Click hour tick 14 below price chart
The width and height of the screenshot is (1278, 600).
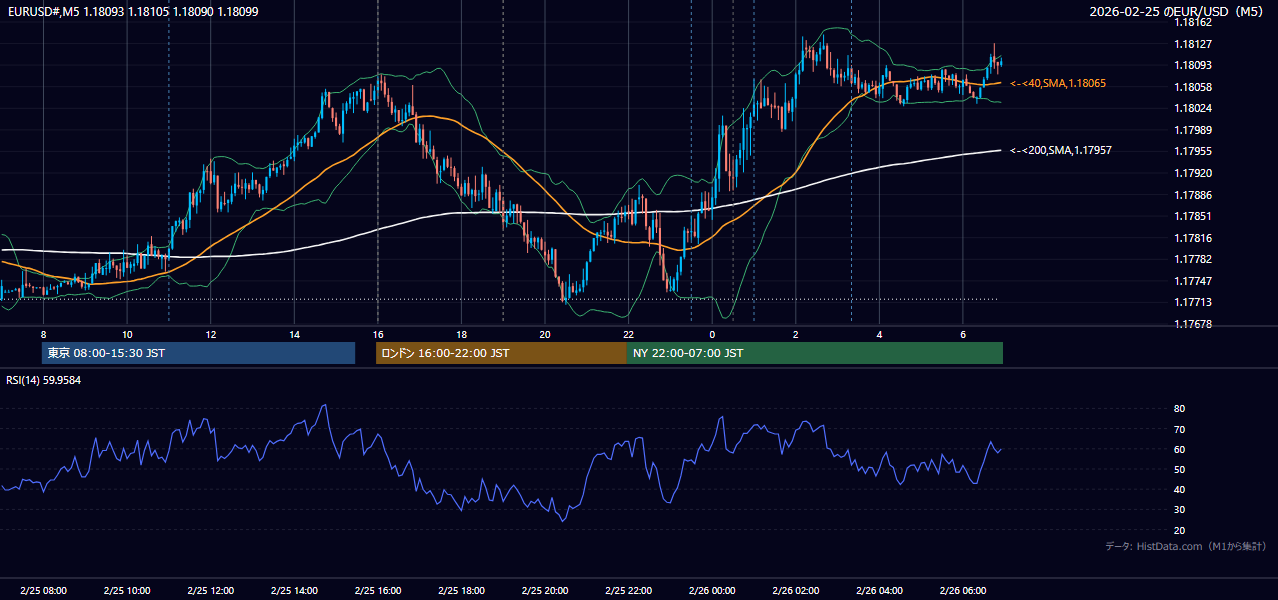click(294, 334)
